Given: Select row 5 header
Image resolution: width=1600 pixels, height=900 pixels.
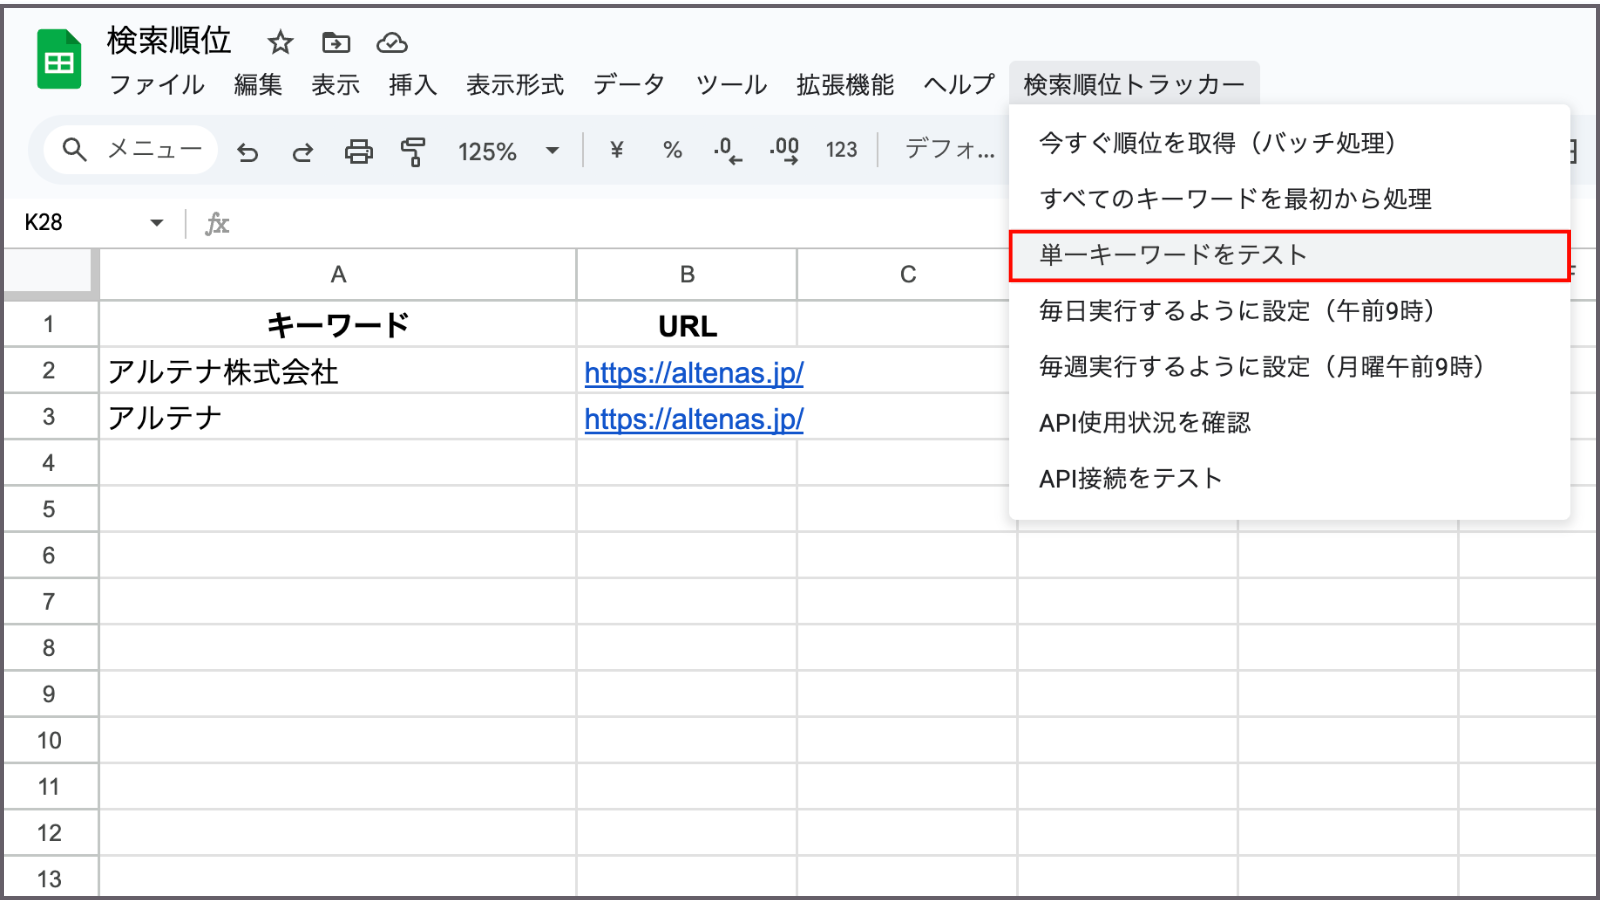Looking at the screenshot, I should pyautogui.click(x=49, y=509).
